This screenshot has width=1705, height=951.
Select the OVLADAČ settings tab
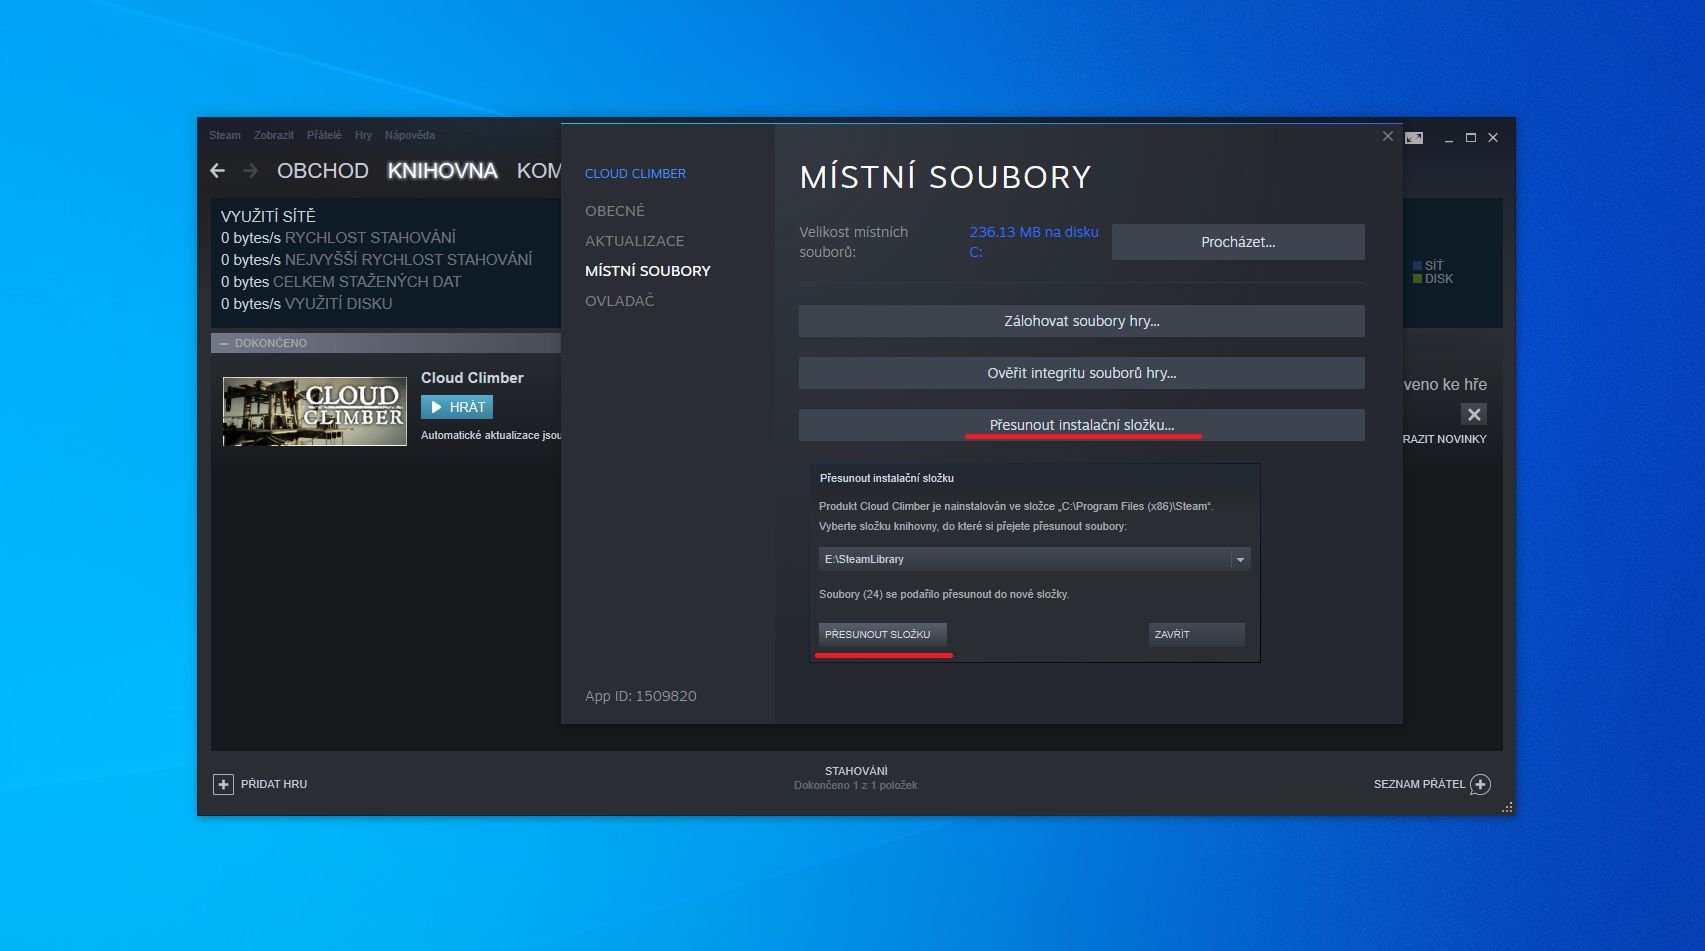coord(619,301)
